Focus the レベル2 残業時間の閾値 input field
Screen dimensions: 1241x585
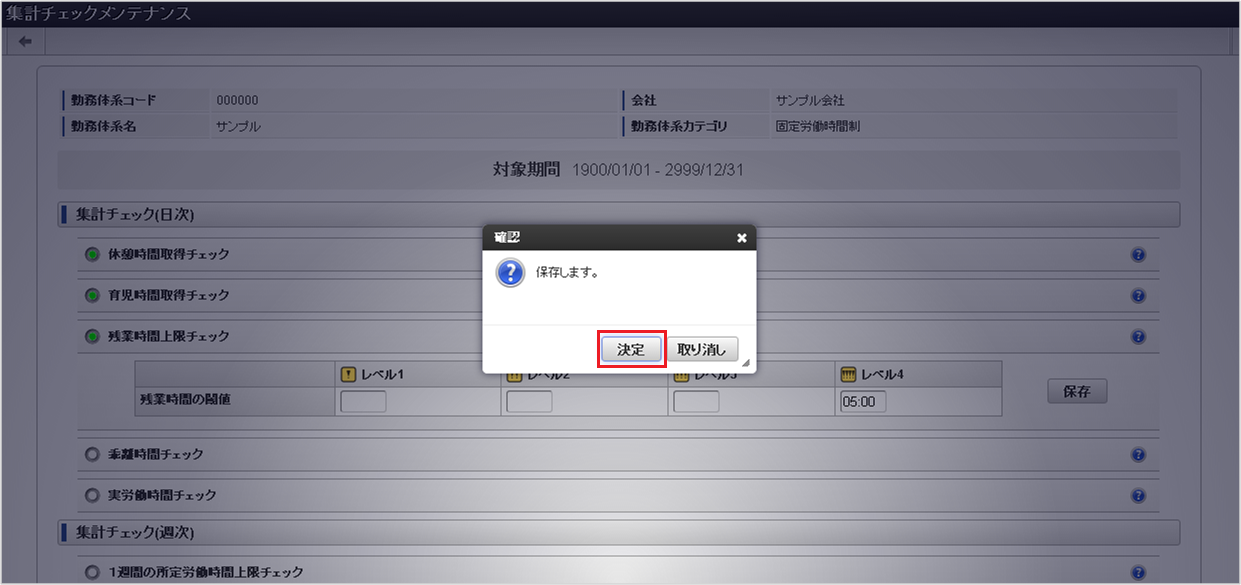(x=529, y=402)
